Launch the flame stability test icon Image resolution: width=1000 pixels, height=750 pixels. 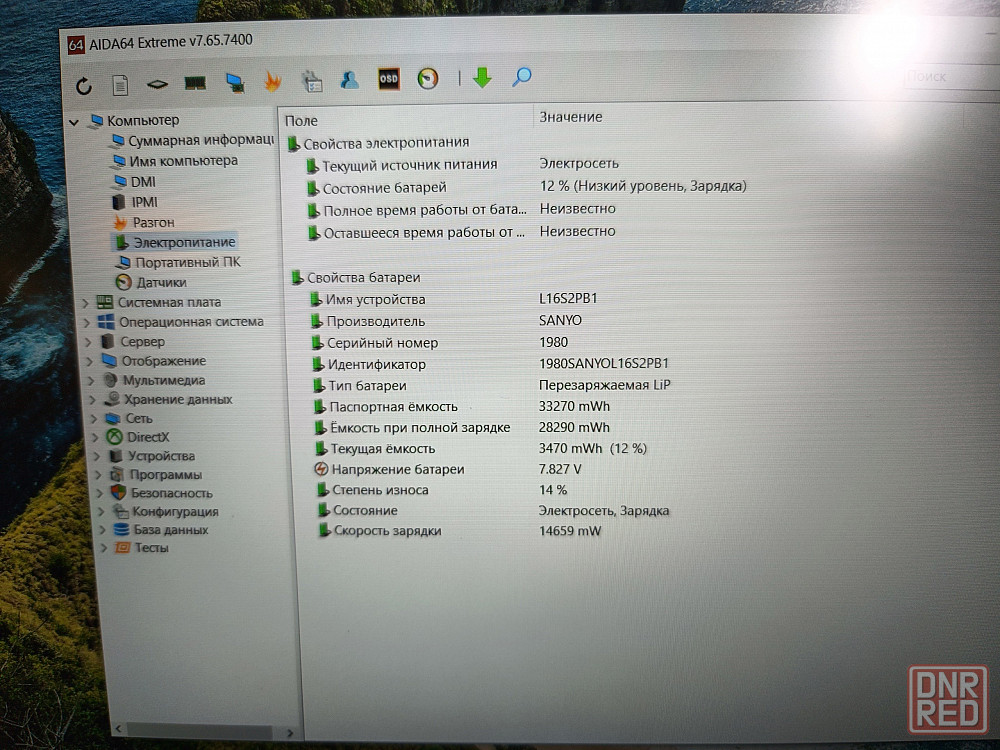tap(273, 81)
